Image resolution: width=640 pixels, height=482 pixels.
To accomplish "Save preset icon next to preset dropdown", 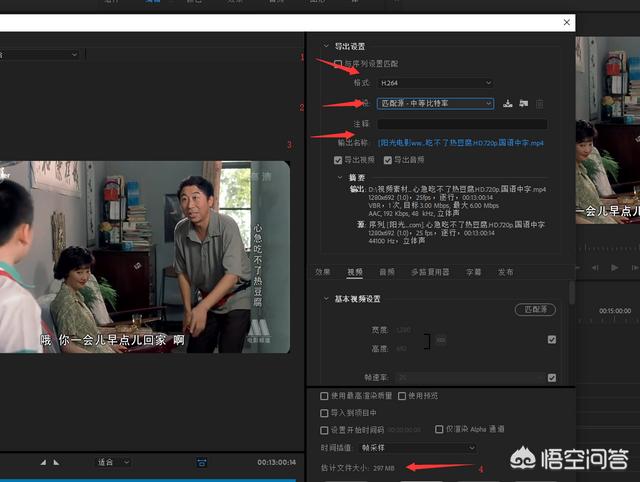I will pyautogui.click(x=507, y=103).
